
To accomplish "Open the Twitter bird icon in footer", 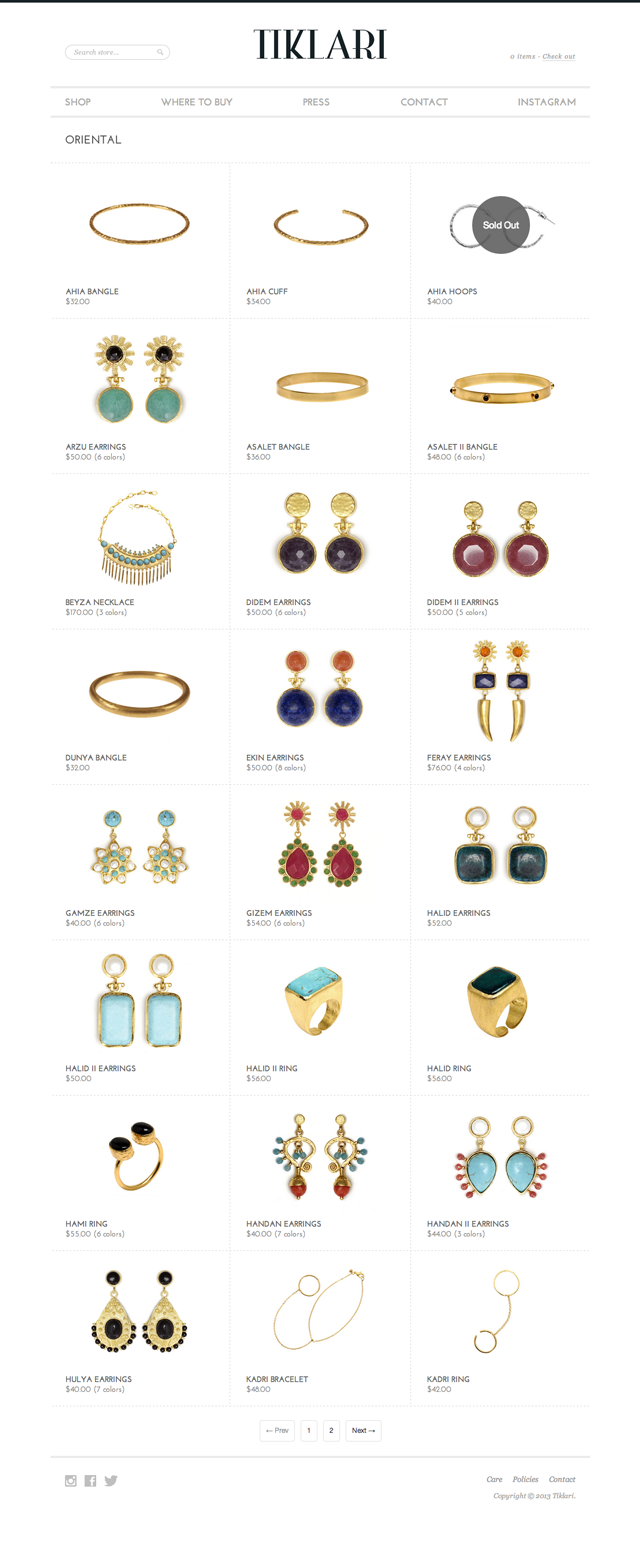I will click(x=111, y=1481).
